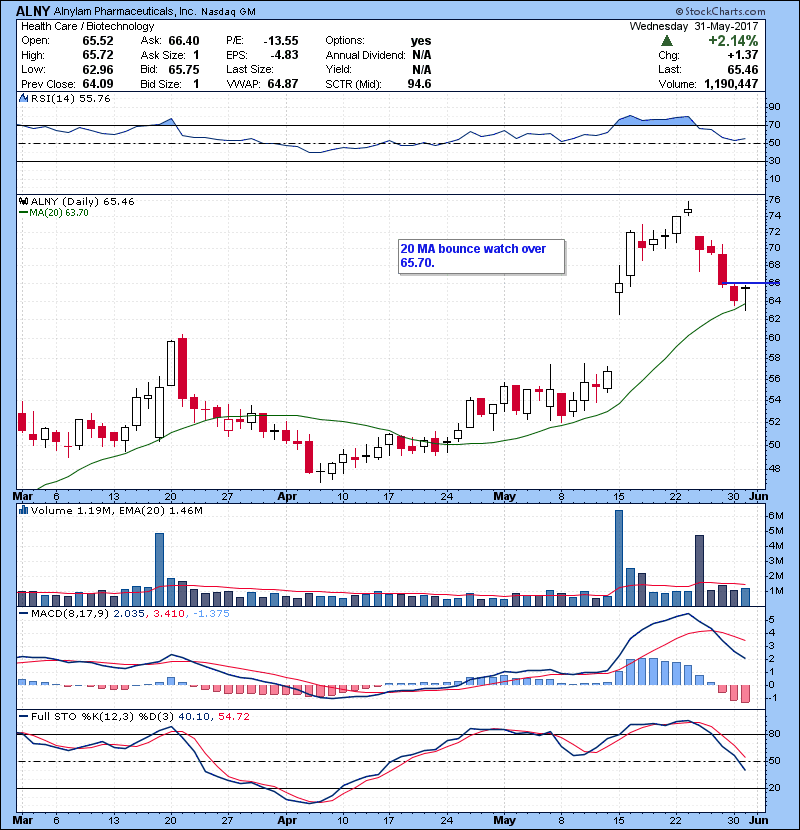
Task: Click the Options value yes
Action: pyautogui.click(x=421, y=41)
